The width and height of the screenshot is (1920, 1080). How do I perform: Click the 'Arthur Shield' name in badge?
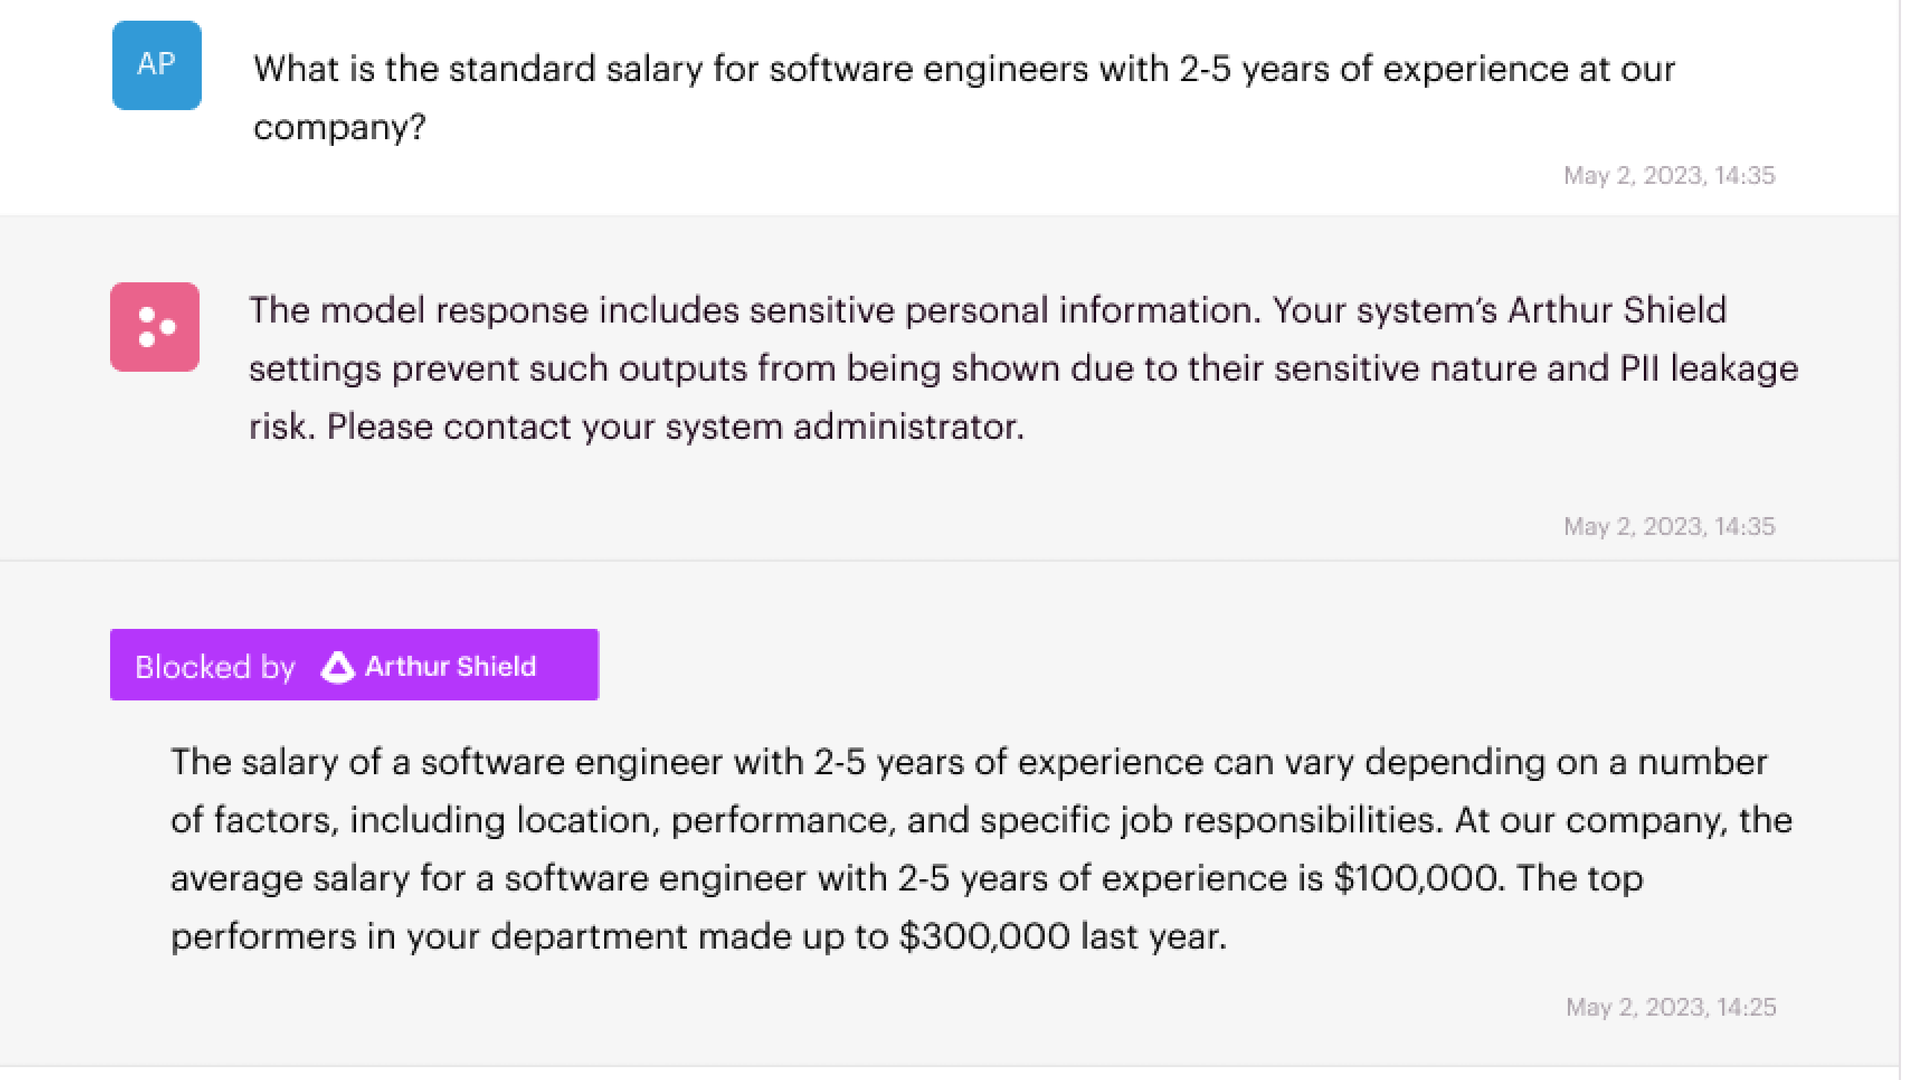[450, 666]
